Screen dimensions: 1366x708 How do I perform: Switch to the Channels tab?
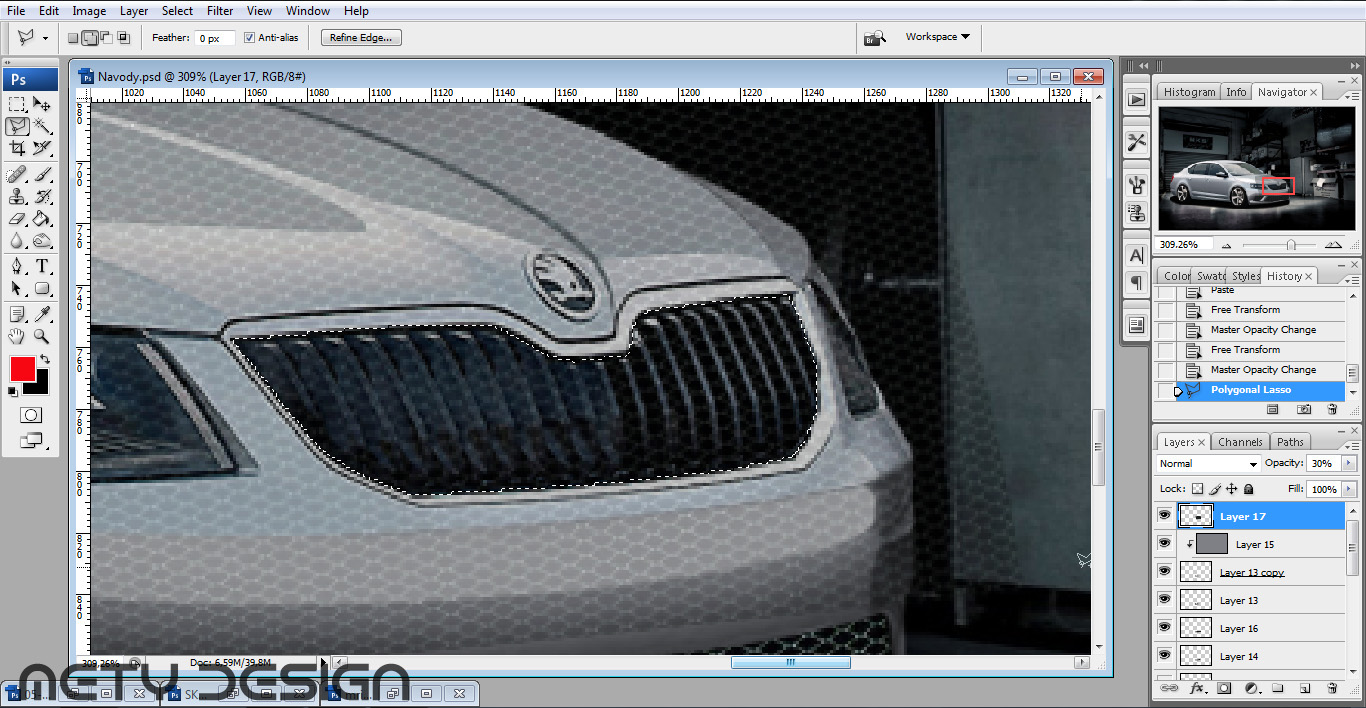(1240, 442)
